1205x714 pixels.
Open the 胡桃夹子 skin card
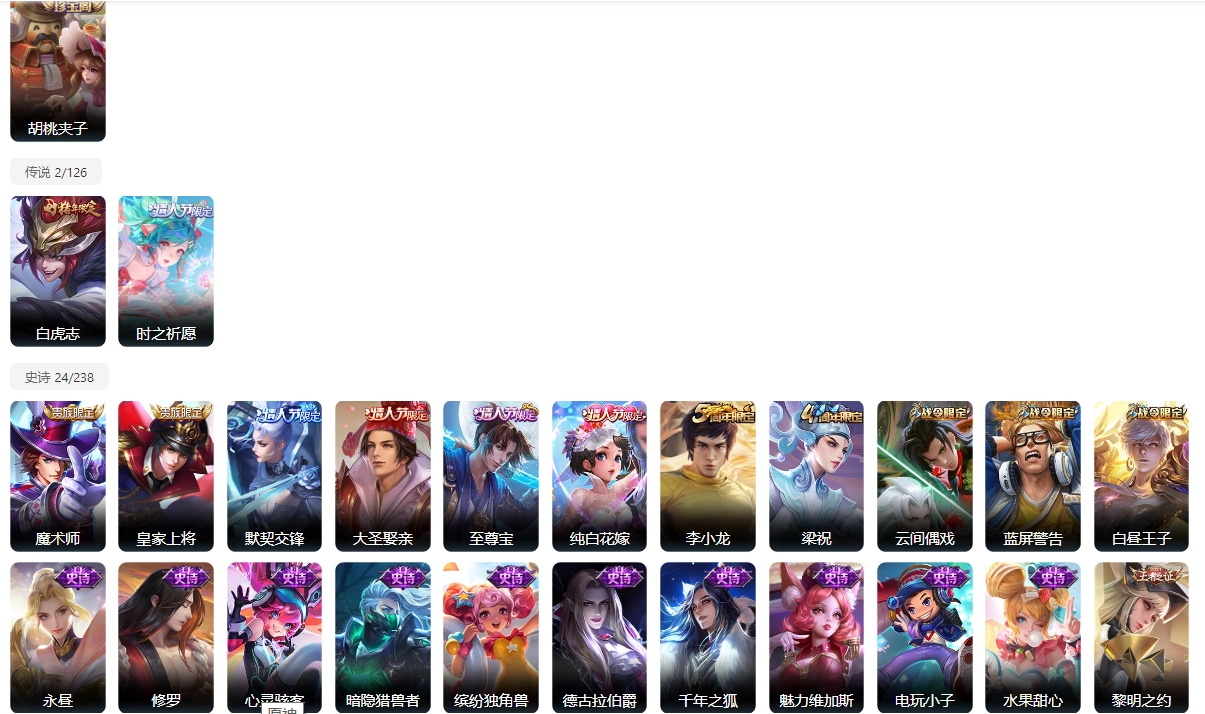(x=58, y=71)
